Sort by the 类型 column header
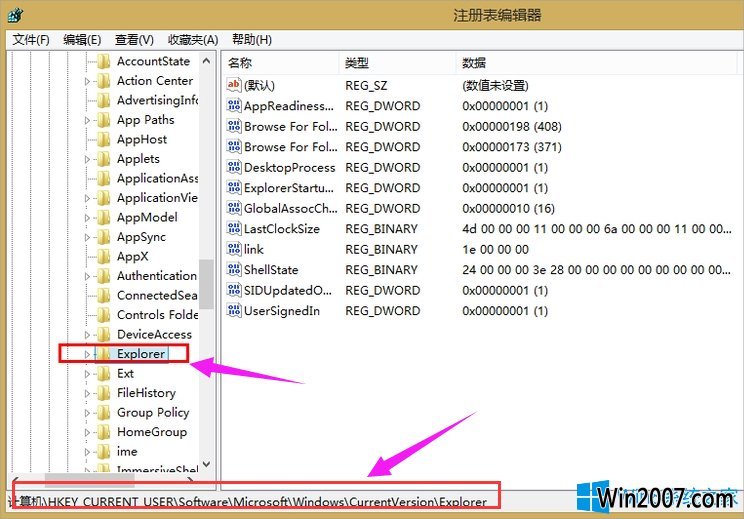The image size is (744, 519). pos(397,63)
